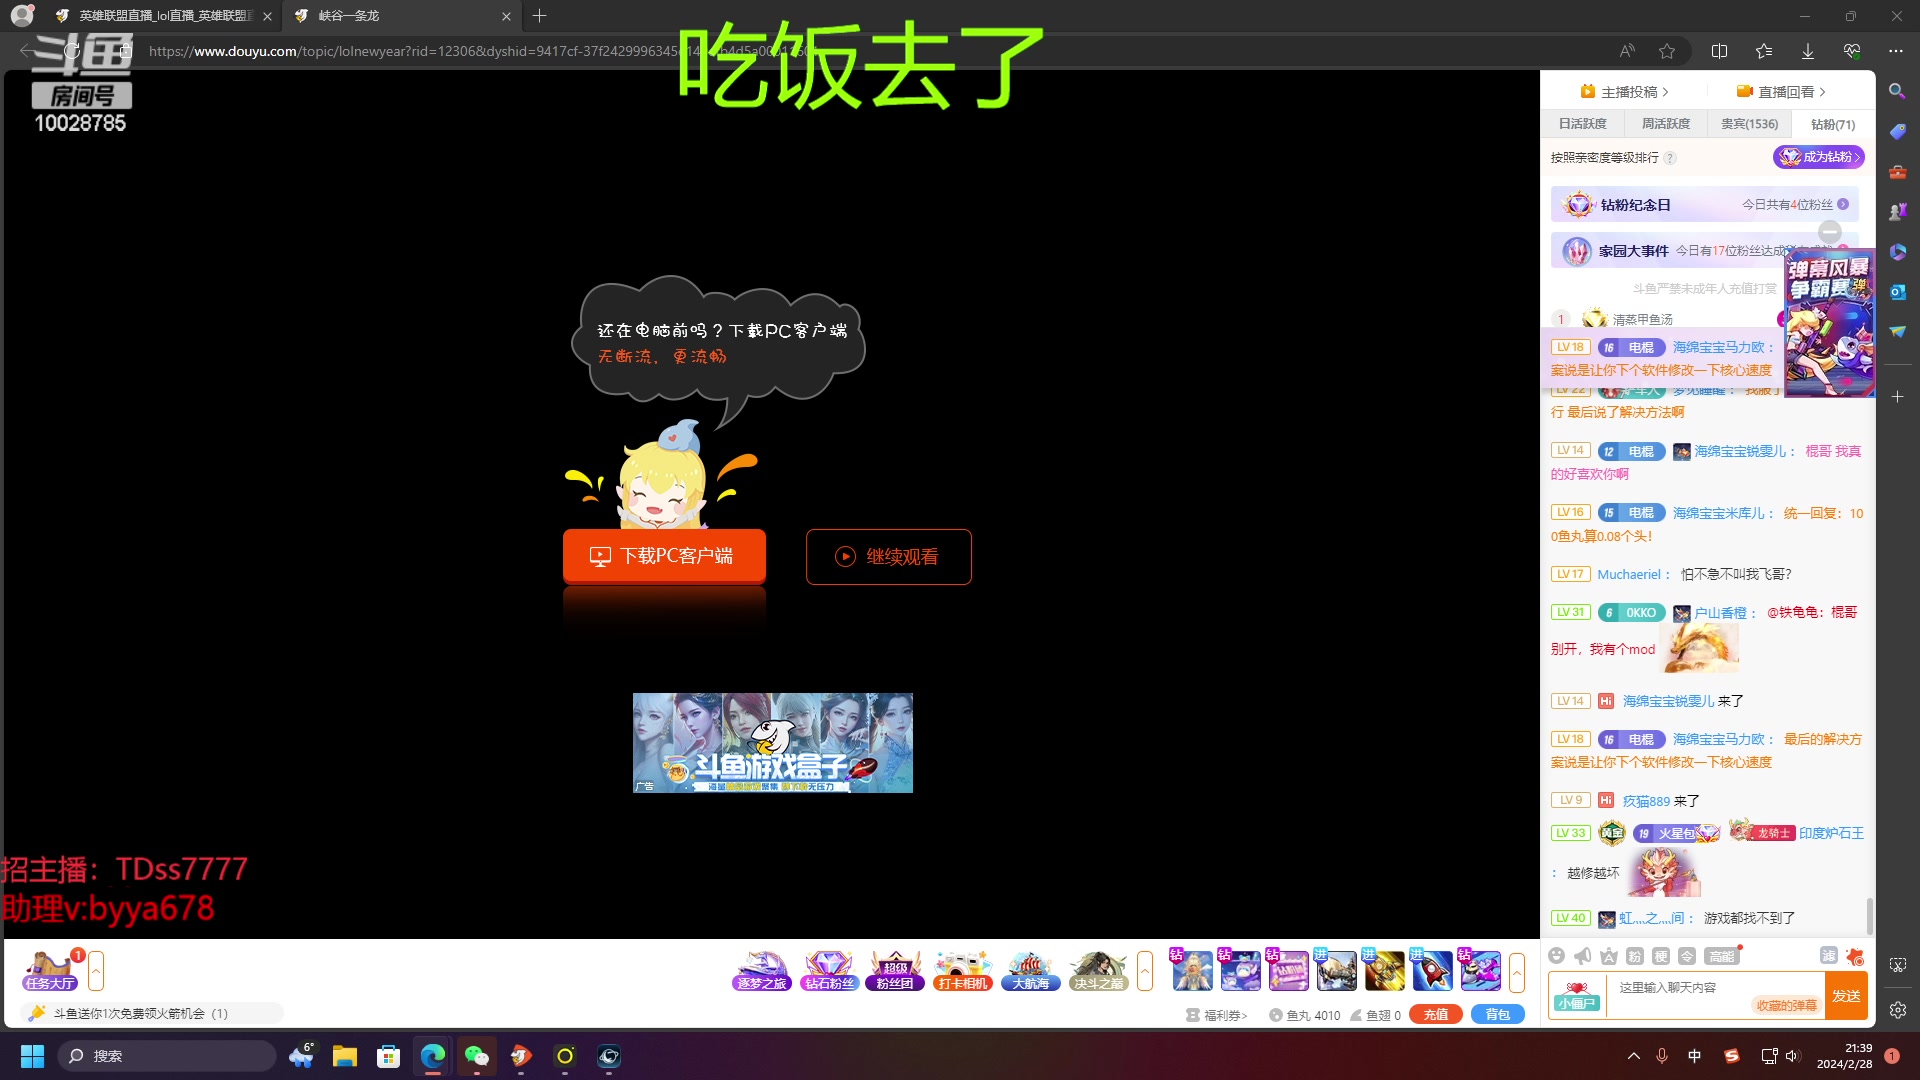Viewport: 1920px width, 1080px height.
Task: Open the danmaku font style crown icon
Action: pyautogui.click(x=1609, y=956)
